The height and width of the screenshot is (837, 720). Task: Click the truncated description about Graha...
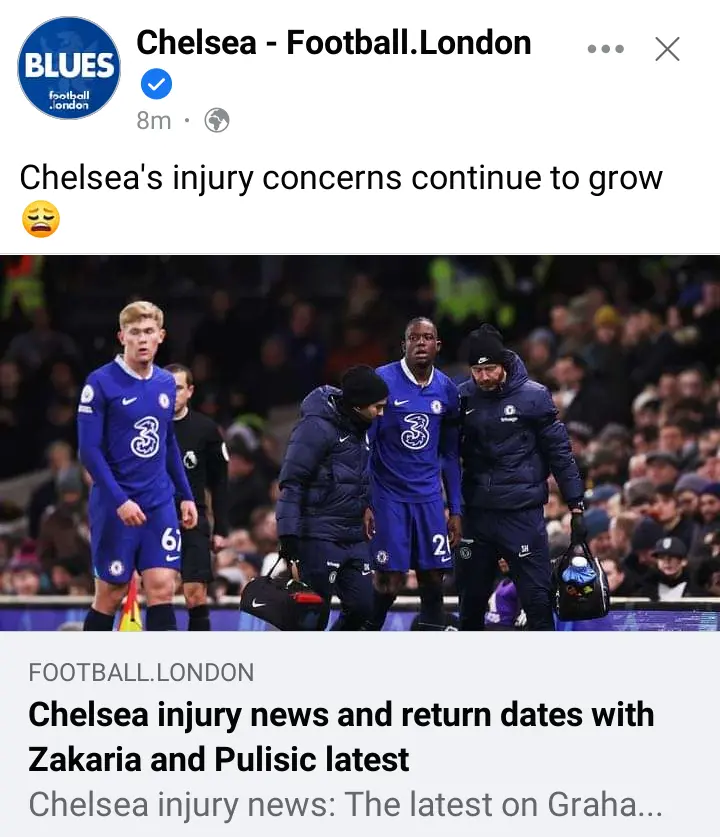coord(345,804)
